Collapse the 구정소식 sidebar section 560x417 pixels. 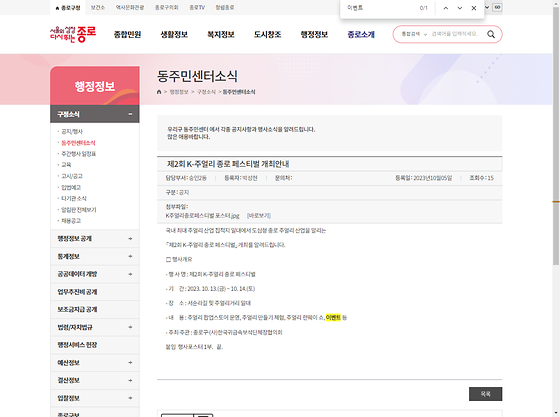click(x=95, y=114)
